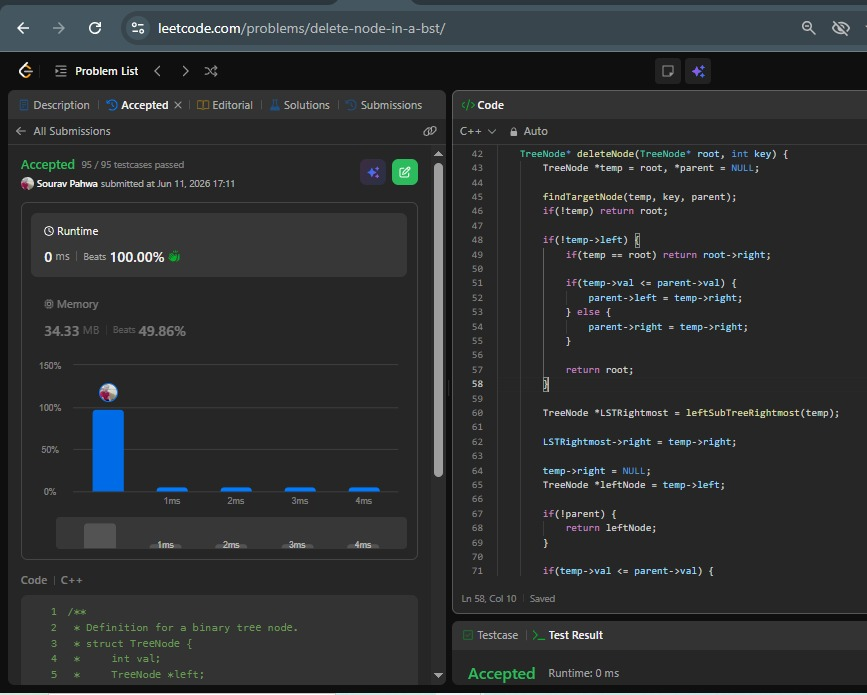
Task: Open the Submissions tab
Action: (384, 105)
